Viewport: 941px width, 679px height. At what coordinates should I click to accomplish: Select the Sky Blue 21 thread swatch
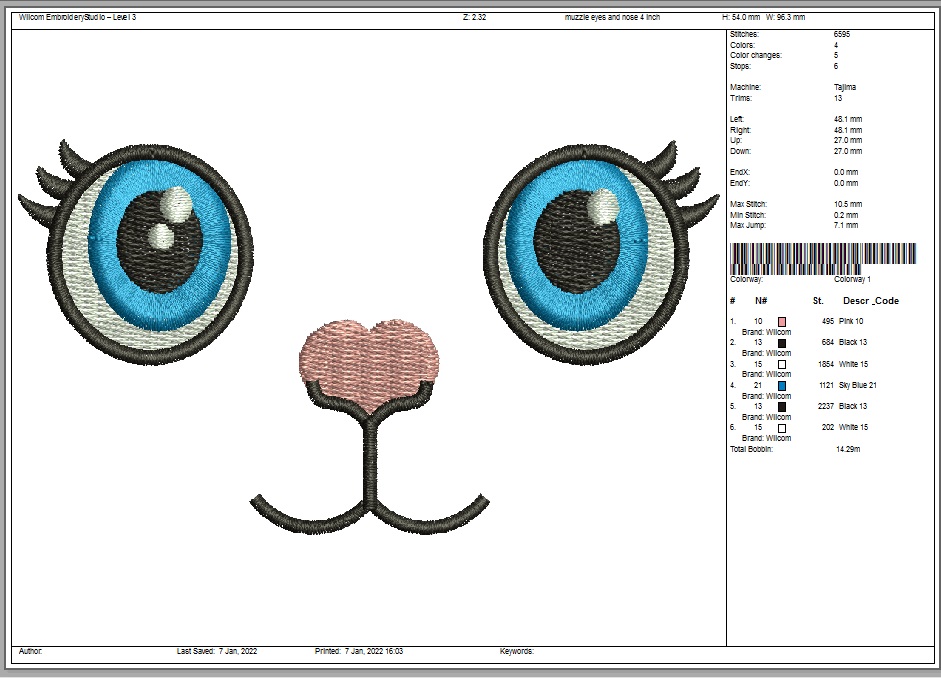[x=782, y=385]
